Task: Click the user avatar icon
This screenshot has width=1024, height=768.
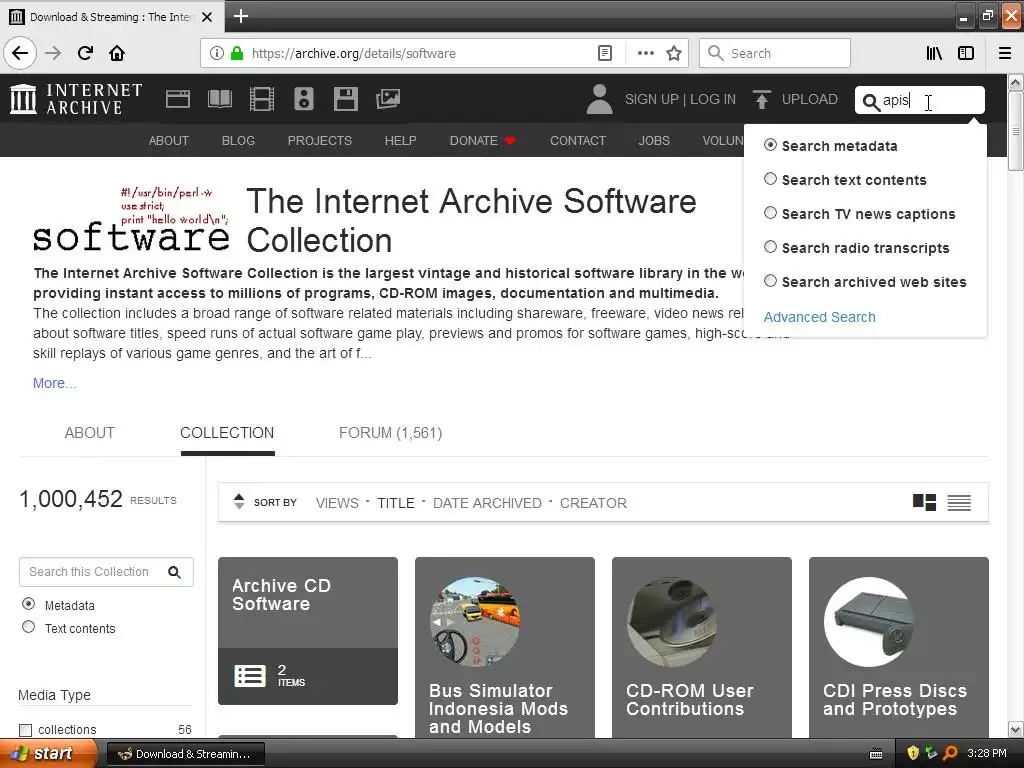Action: pyautogui.click(x=599, y=99)
